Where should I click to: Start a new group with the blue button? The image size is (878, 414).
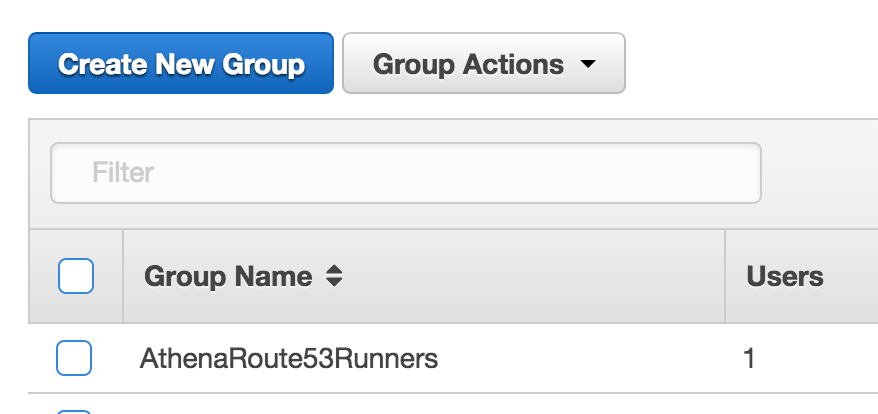[181, 64]
